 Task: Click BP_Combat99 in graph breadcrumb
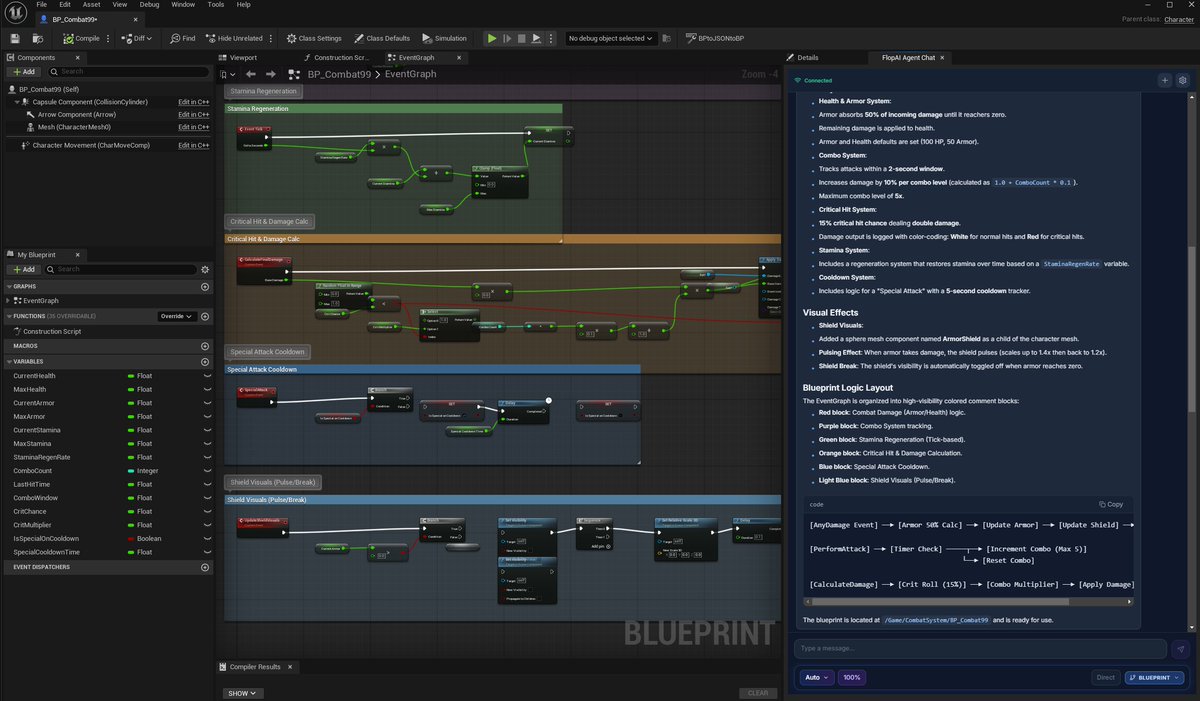(x=338, y=74)
